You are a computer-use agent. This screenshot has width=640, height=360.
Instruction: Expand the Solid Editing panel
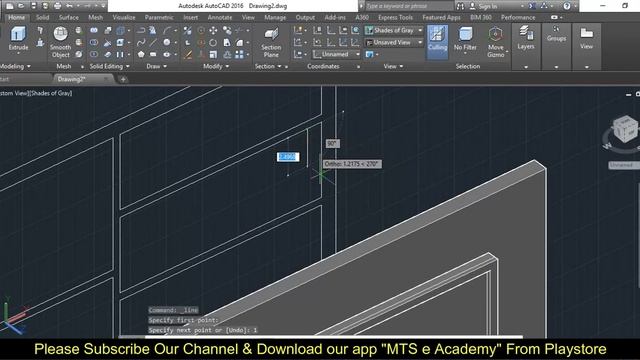(x=109, y=66)
